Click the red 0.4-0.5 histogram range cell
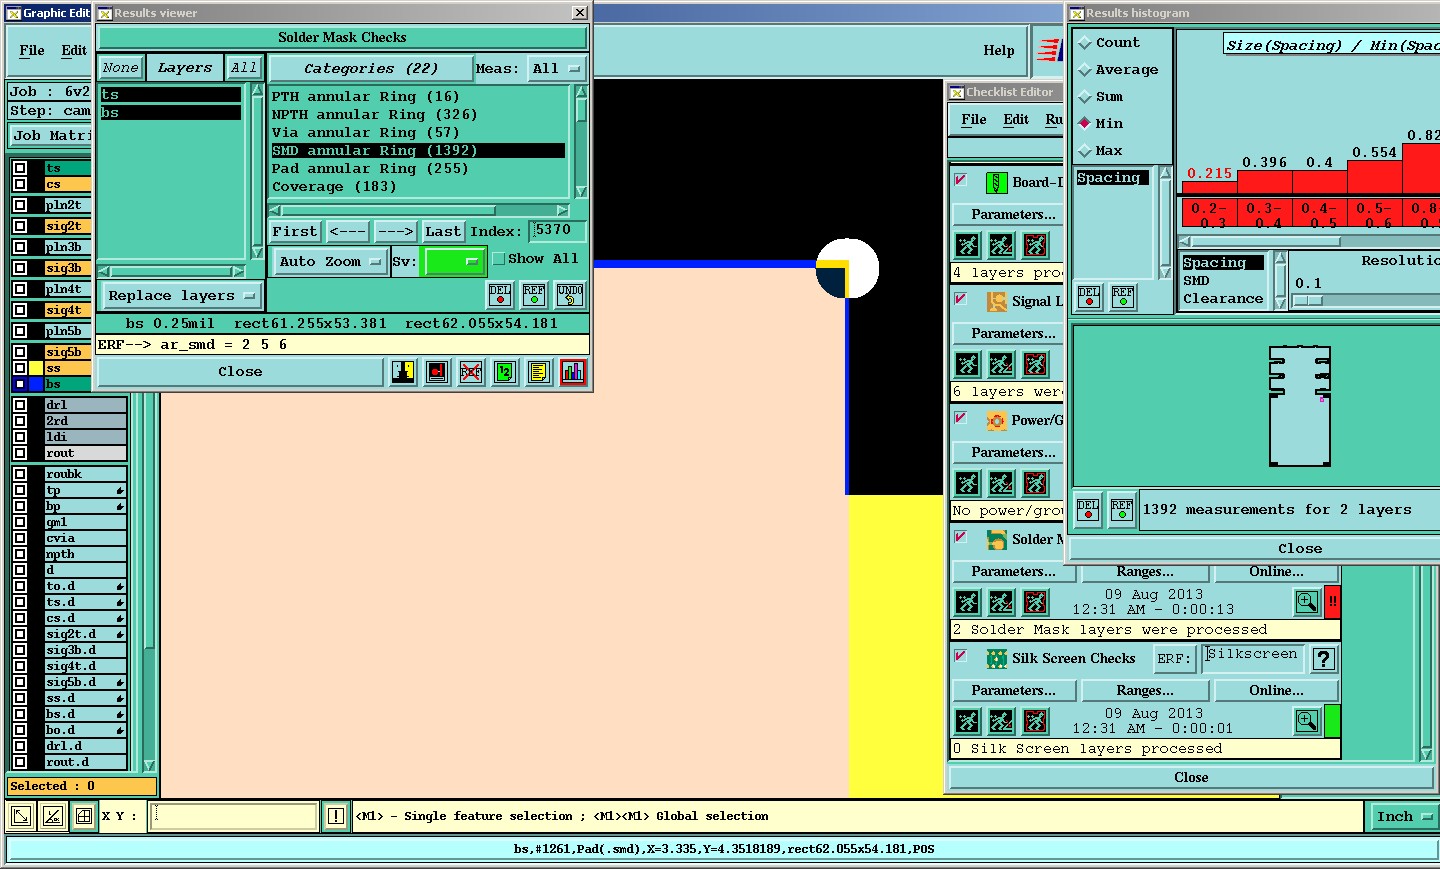This screenshot has height=869, width=1440. [1319, 214]
